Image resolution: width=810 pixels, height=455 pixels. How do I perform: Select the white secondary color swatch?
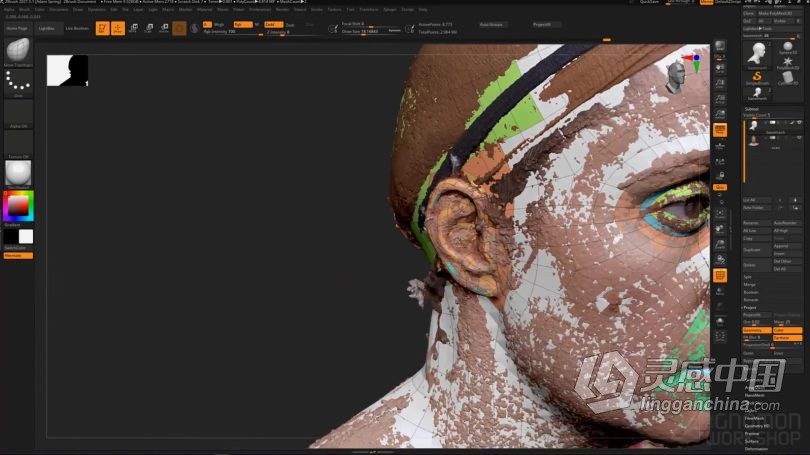coord(26,237)
